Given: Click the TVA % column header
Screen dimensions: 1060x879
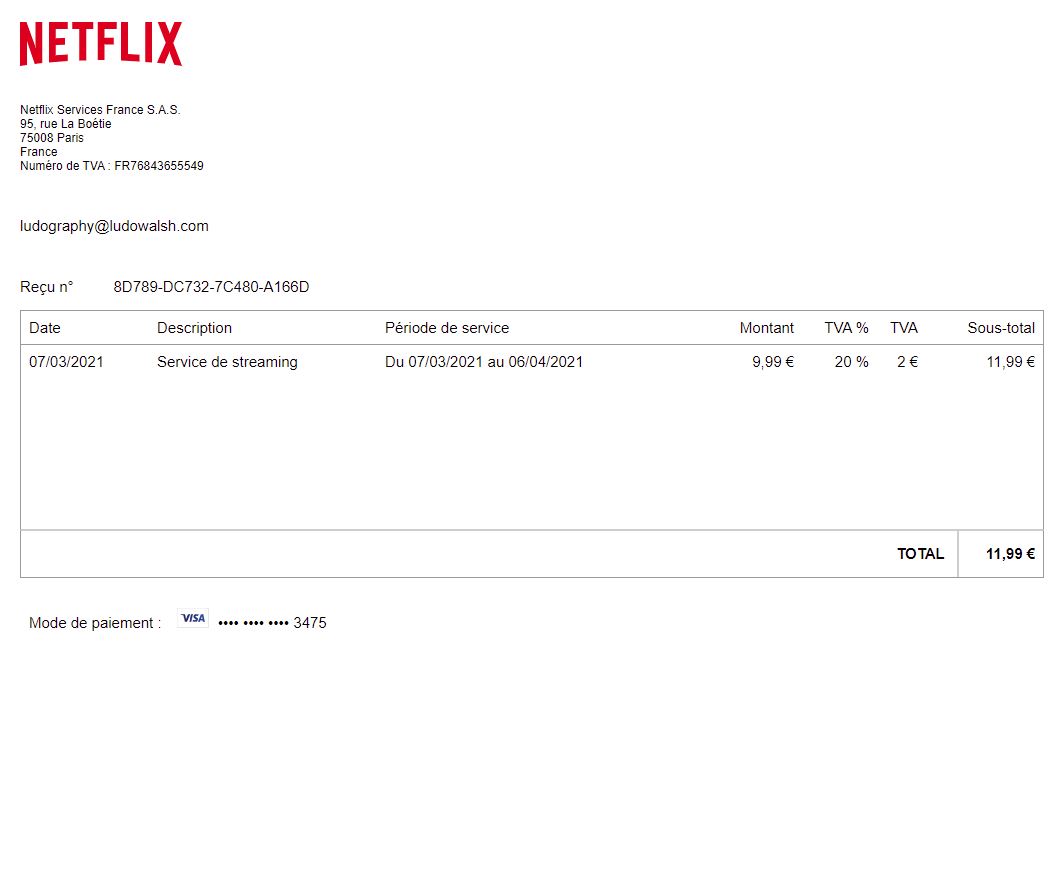Looking at the screenshot, I should click(846, 328).
